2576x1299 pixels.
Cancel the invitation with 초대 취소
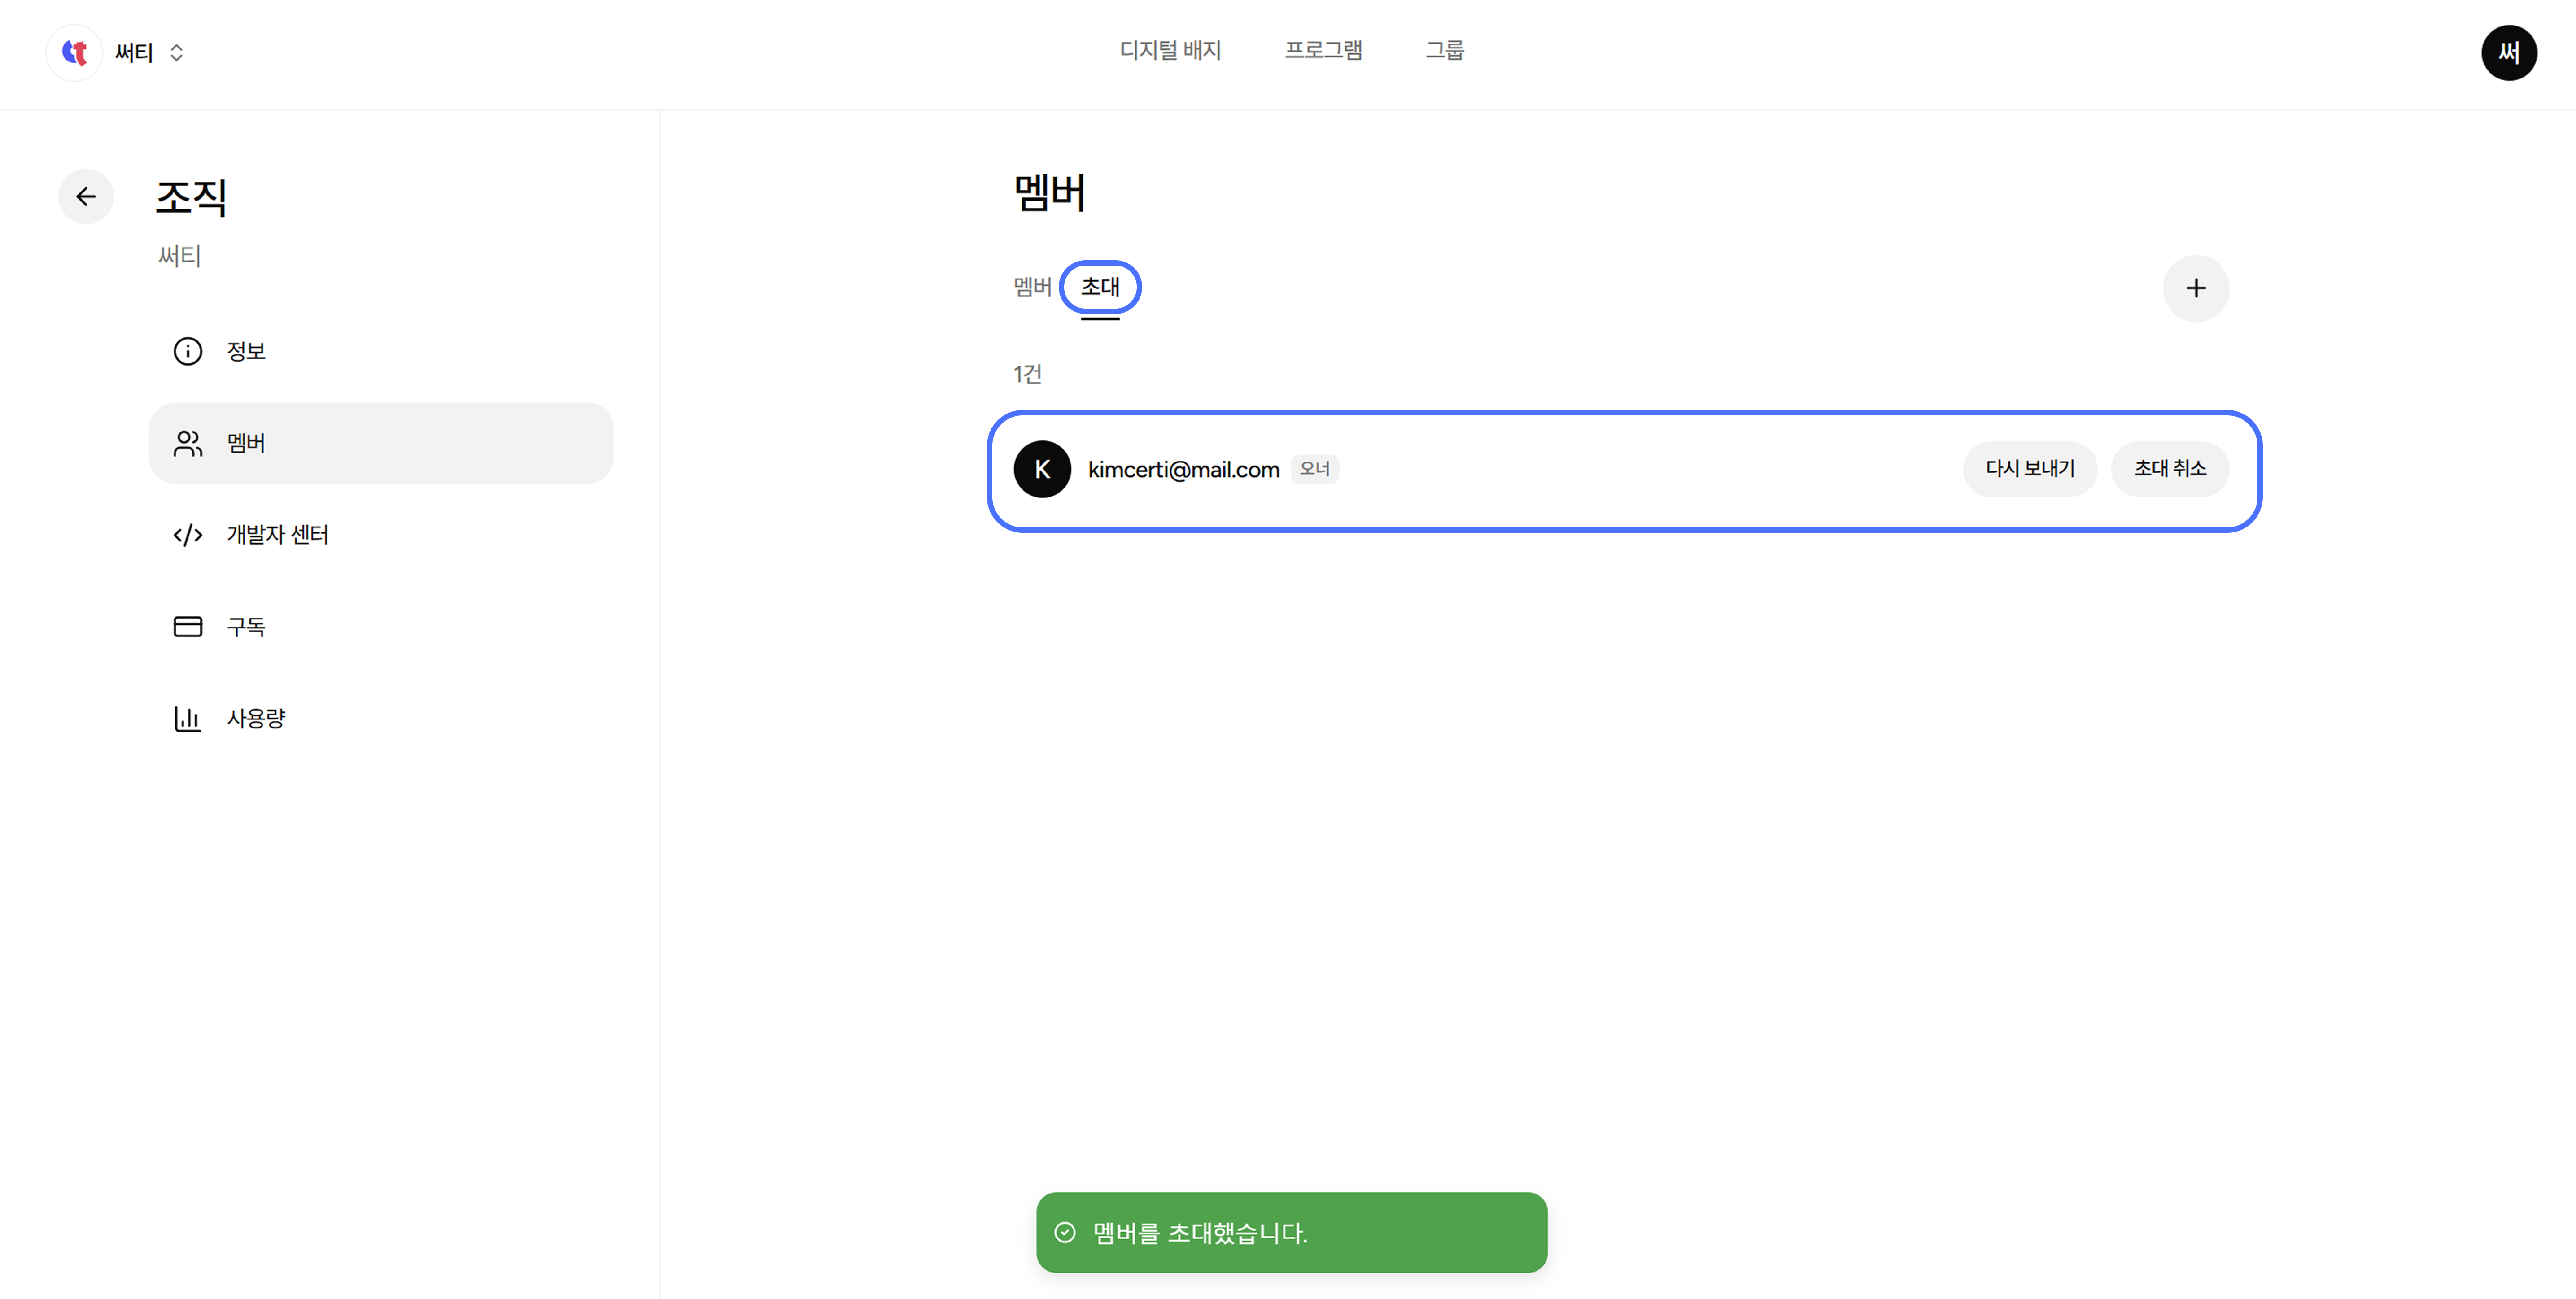coord(2170,469)
